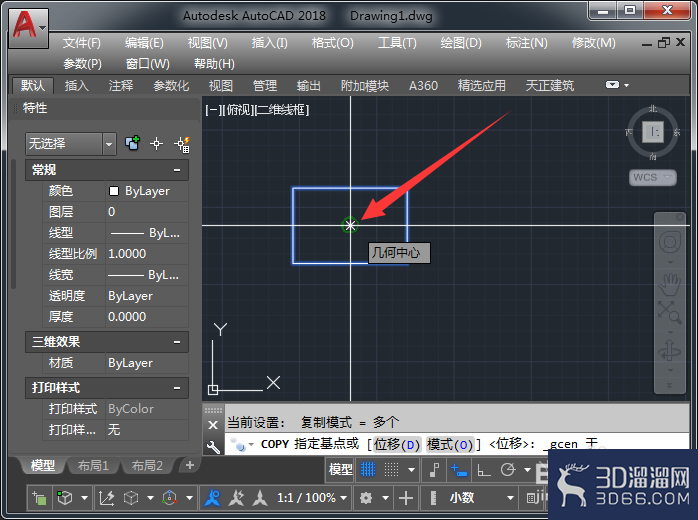Open the 文件(F) menu
Screen dimensions: 698x520
(82, 43)
